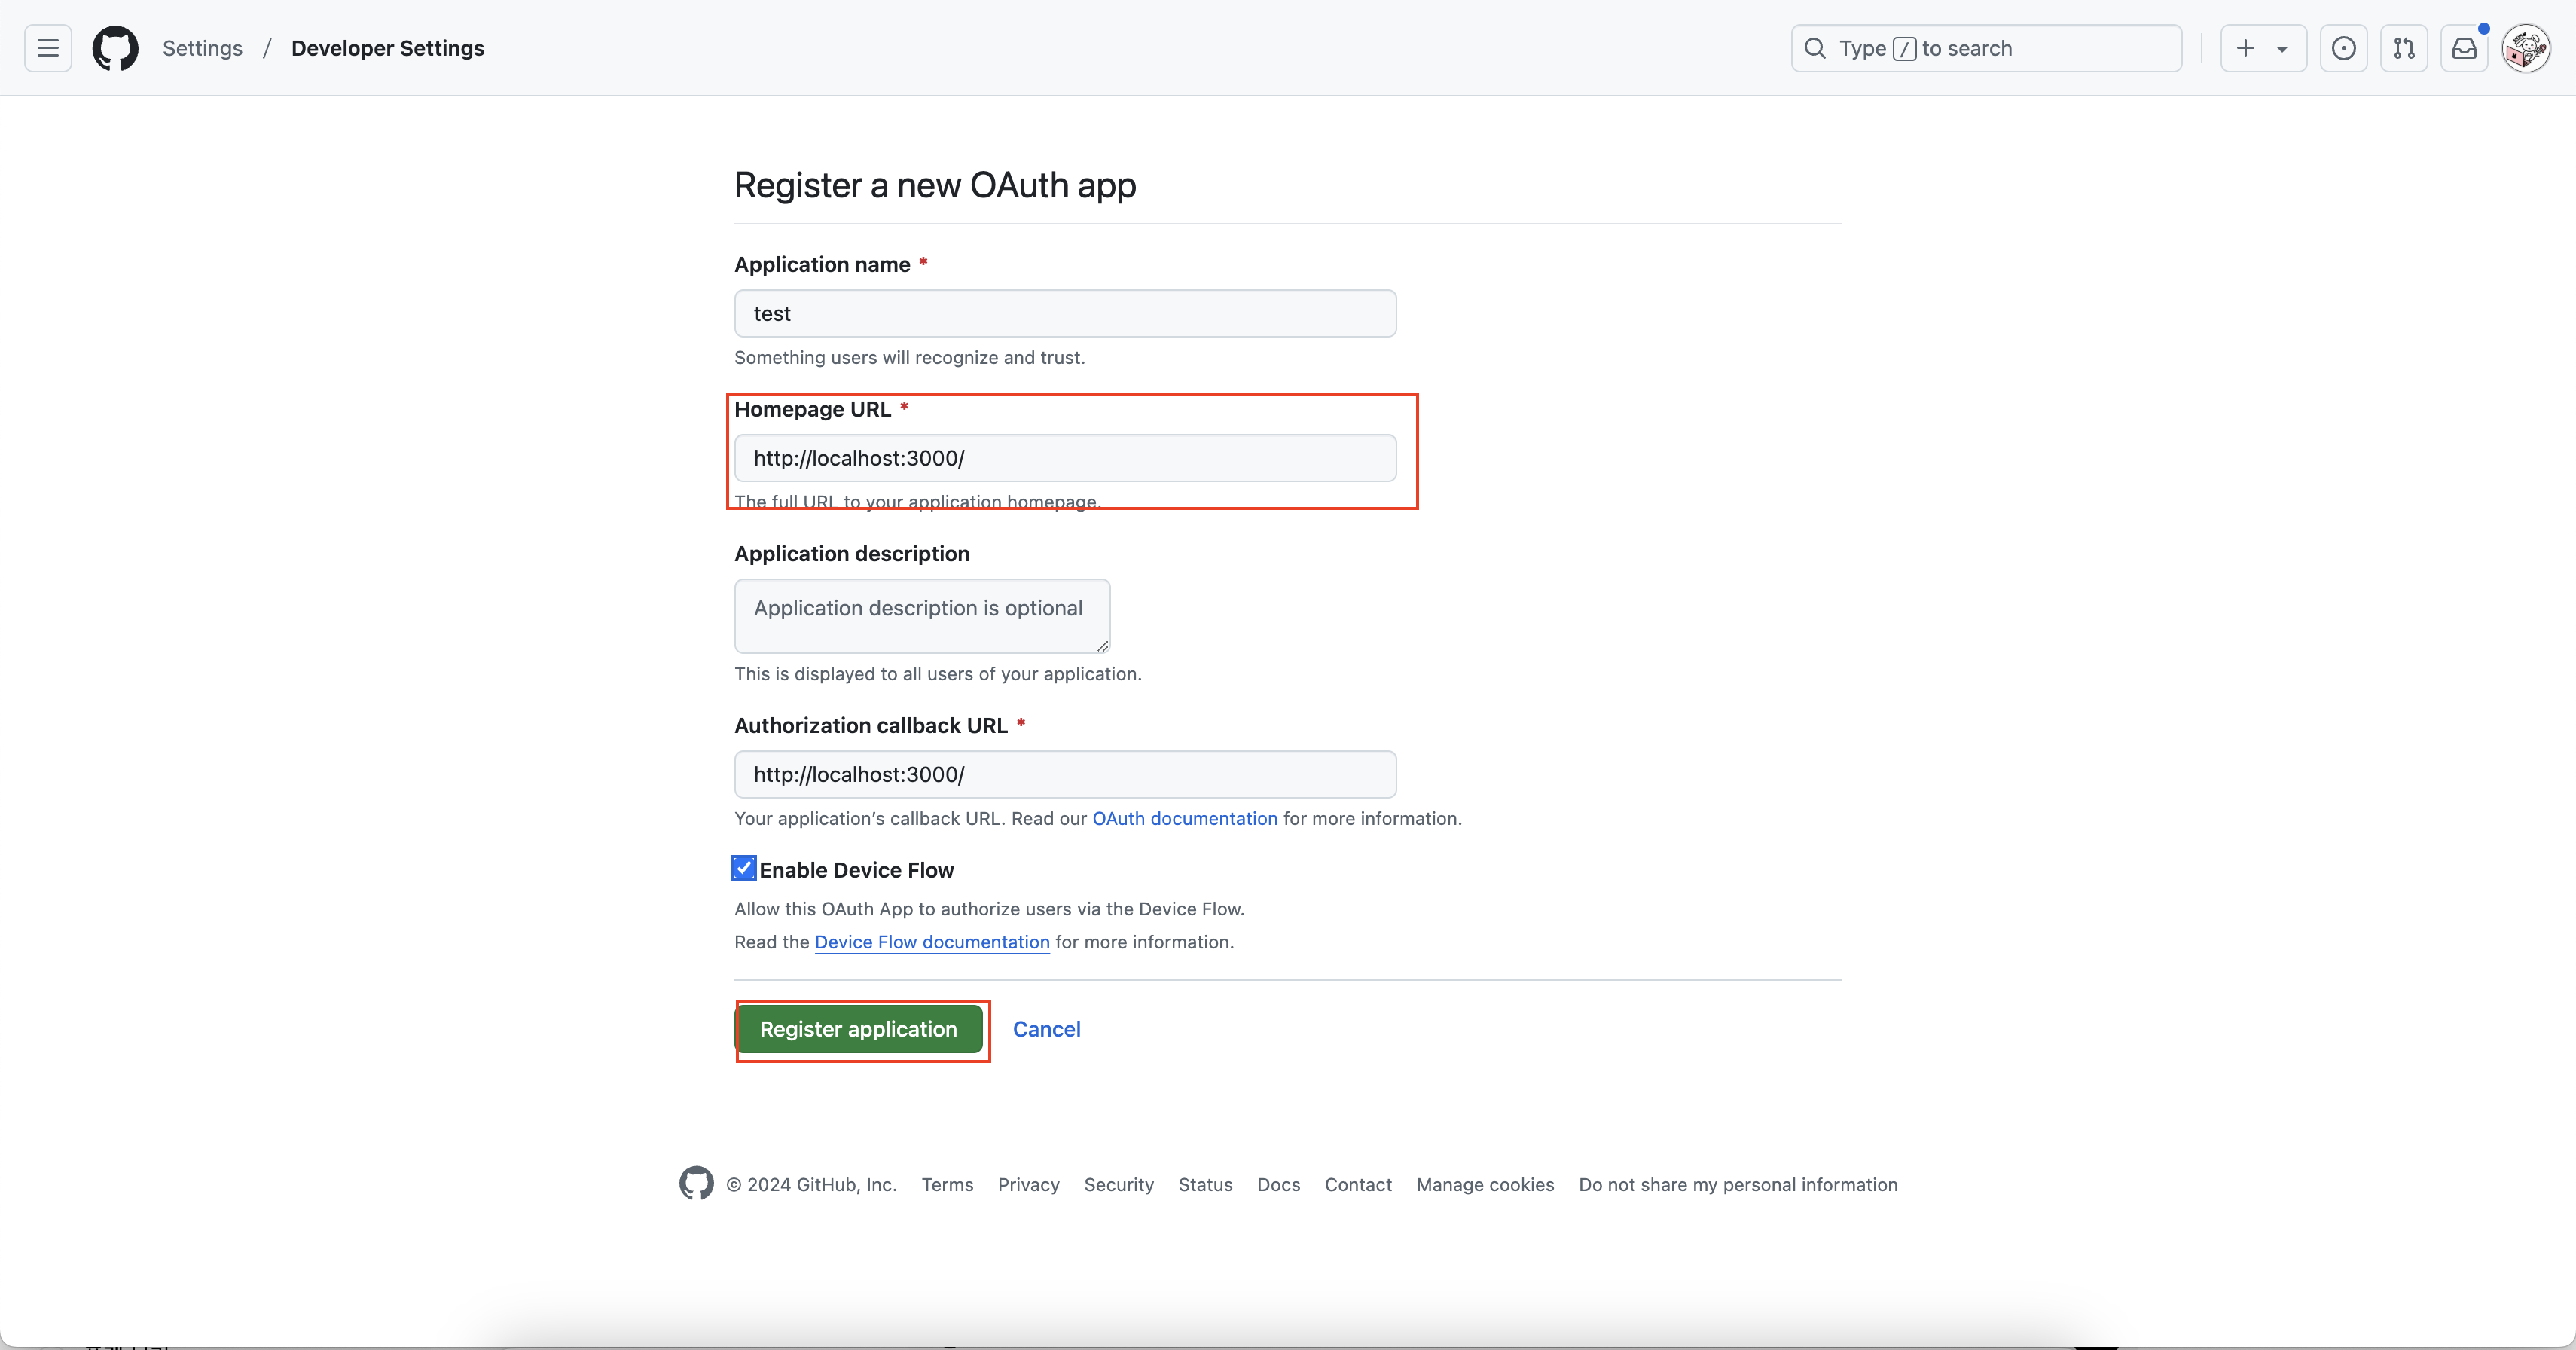Click the Application name field containing test
2576x1350 pixels.
click(1065, 313)
